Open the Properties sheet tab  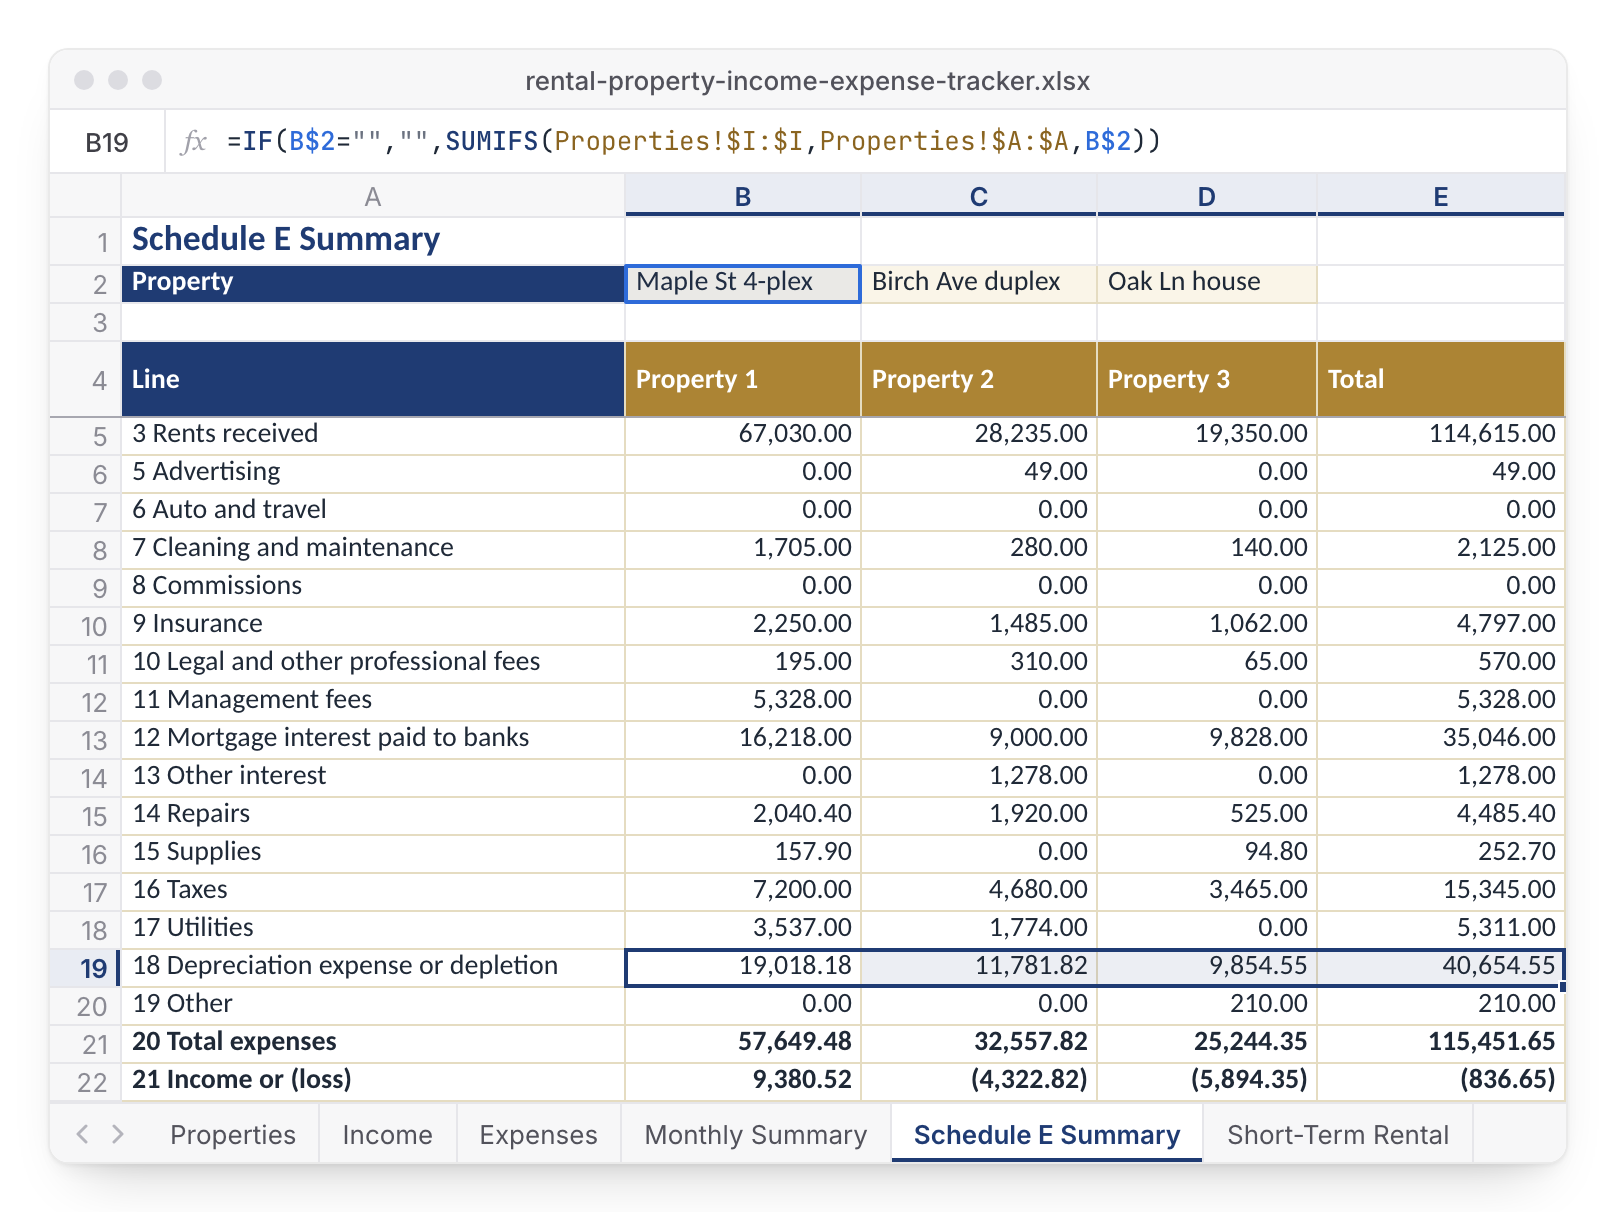(233, 1134)
